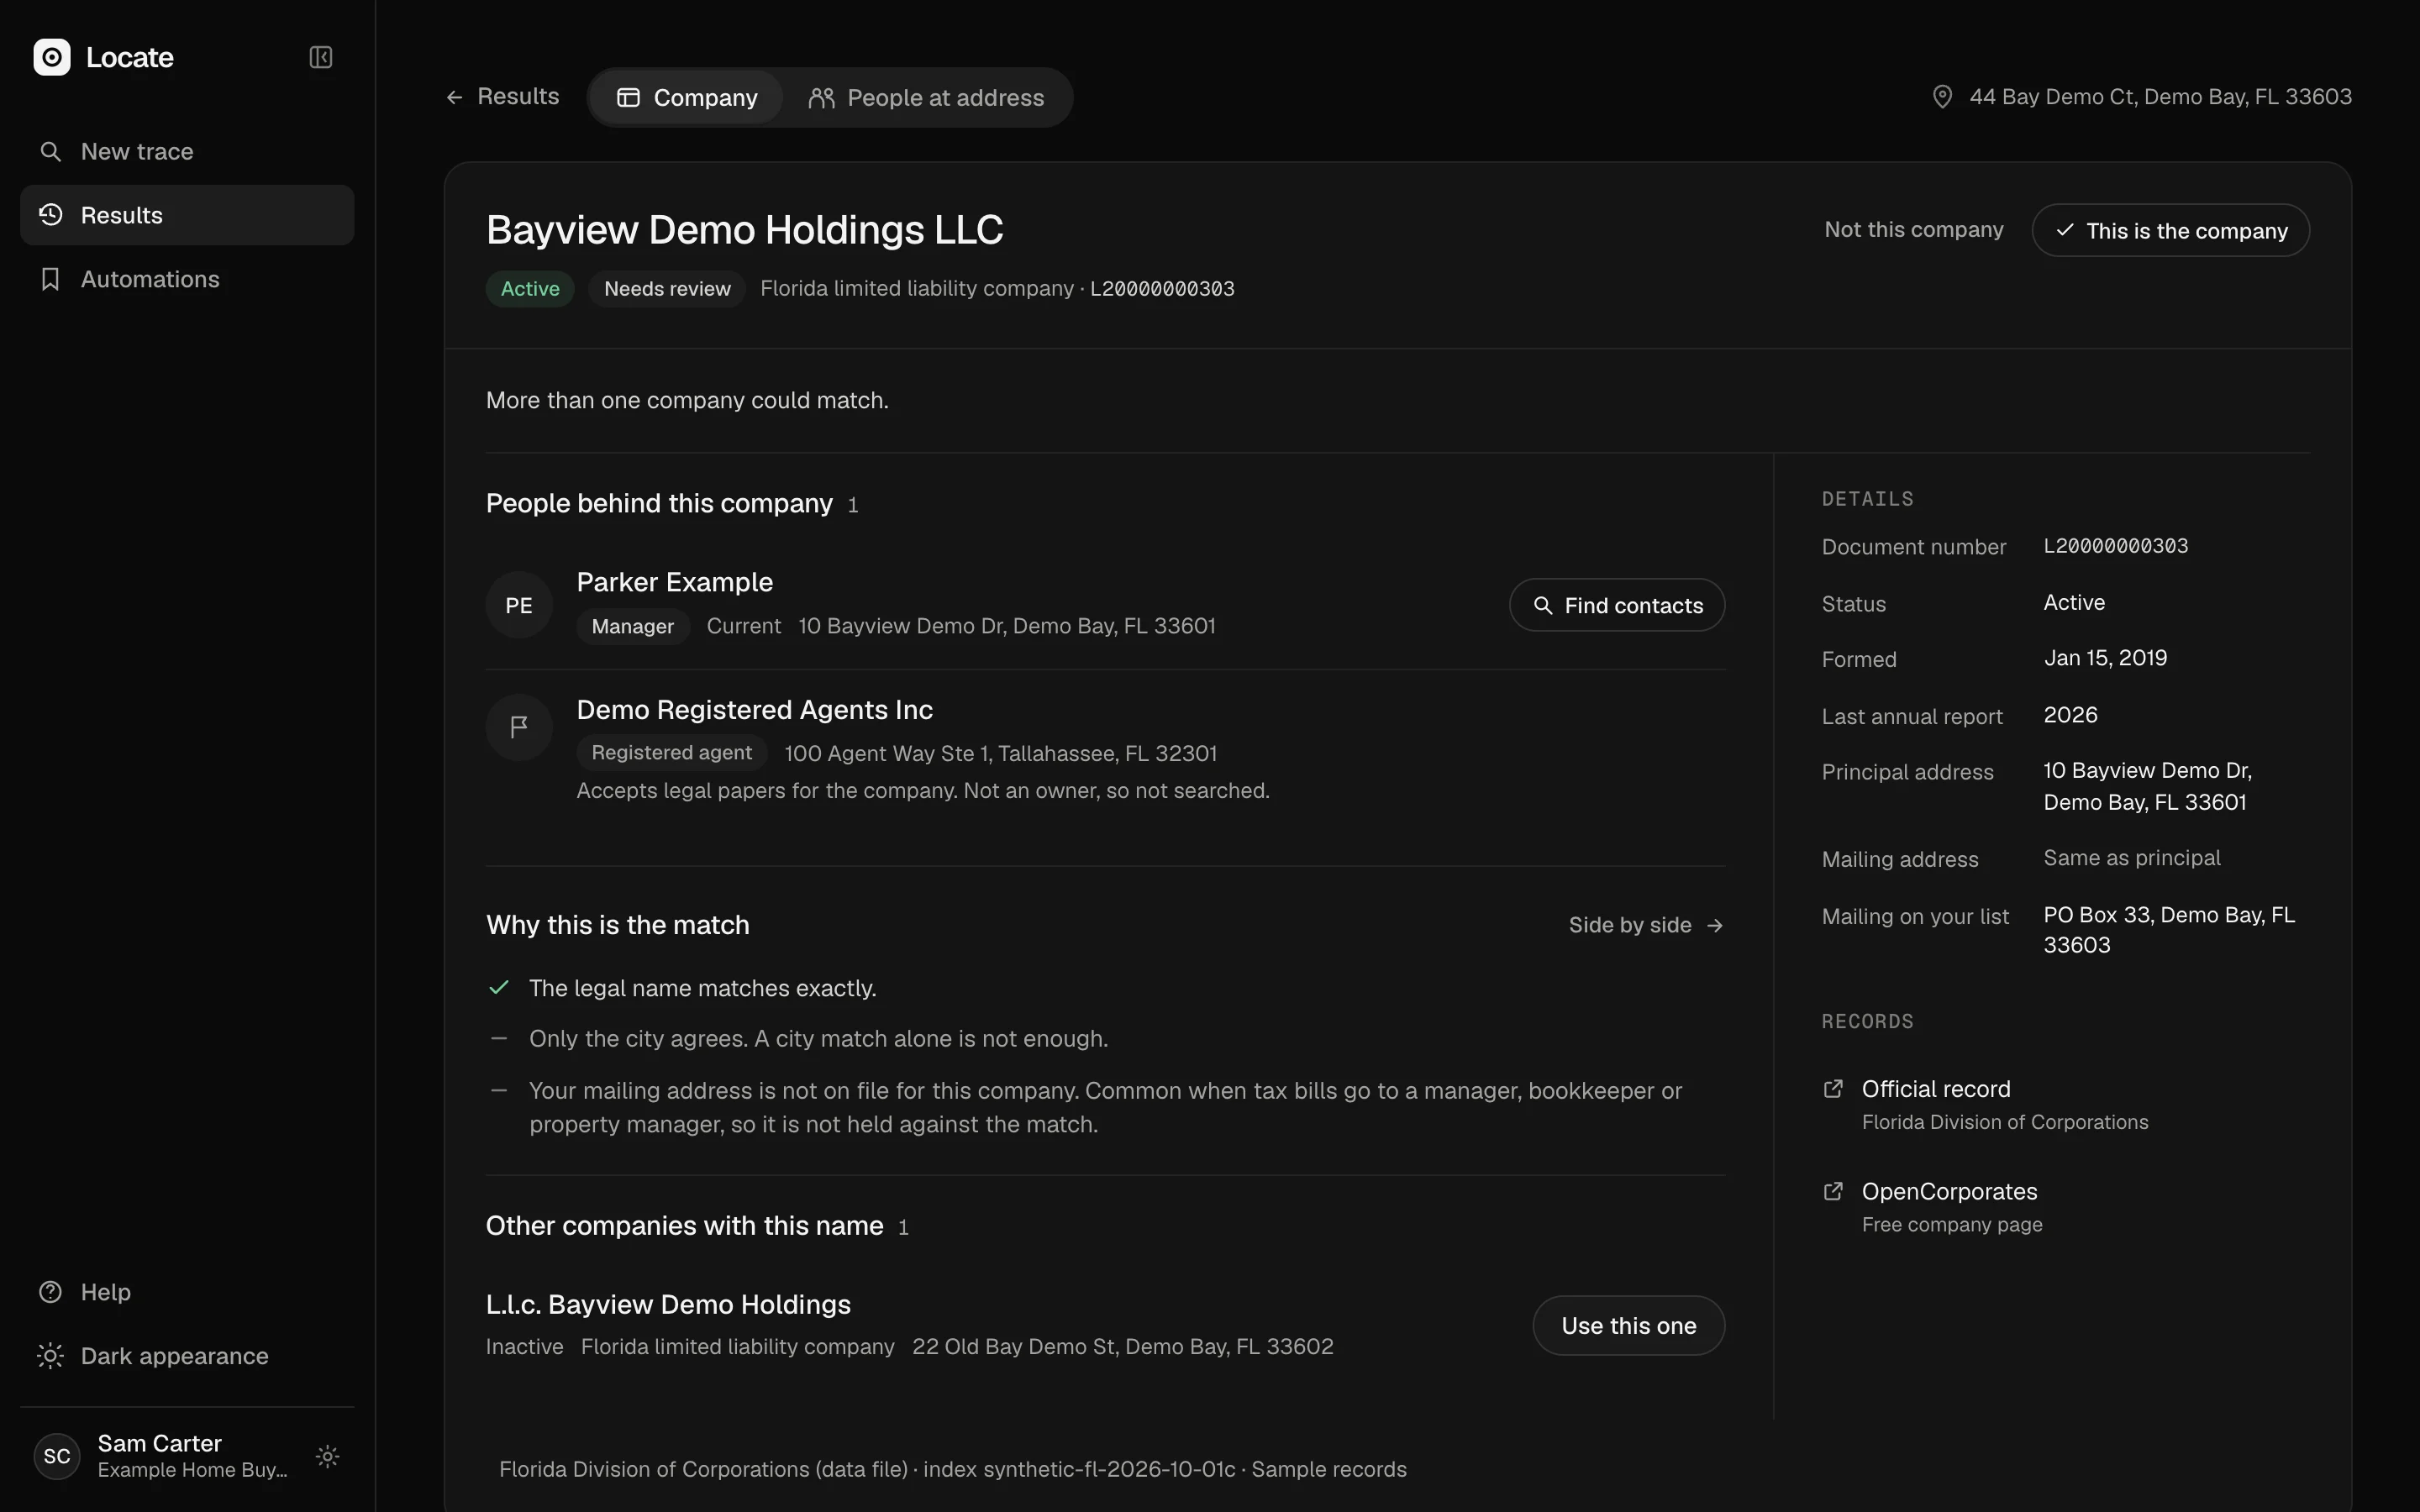Switch to the Company tab
The height and width of the screenshot is (1512, 2420).
coord(687,97)
